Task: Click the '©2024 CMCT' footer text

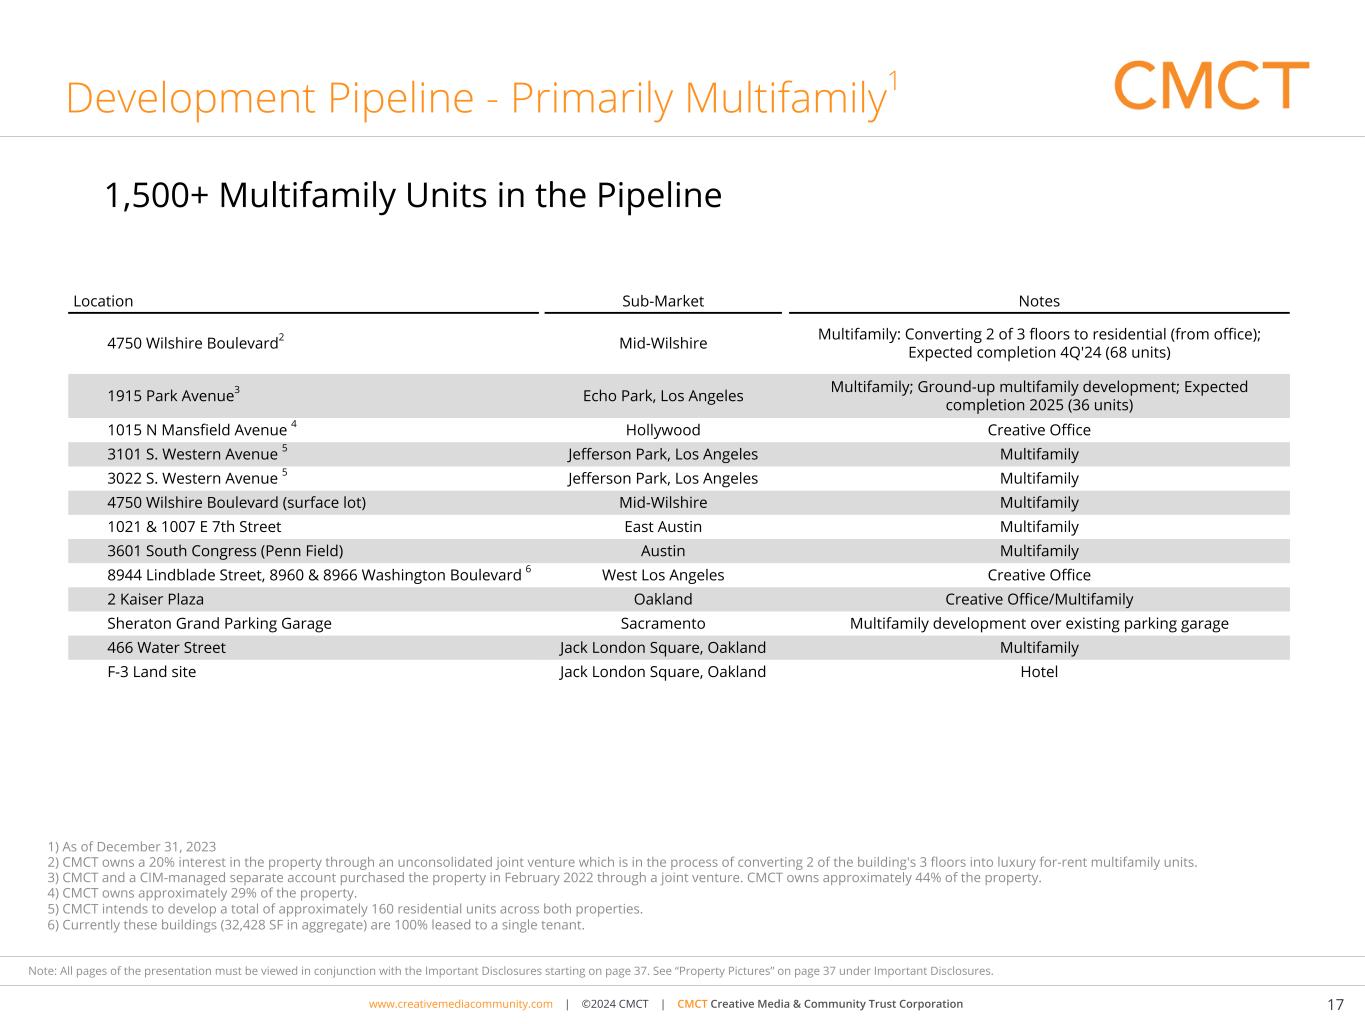Action: tap(614, 1004)
